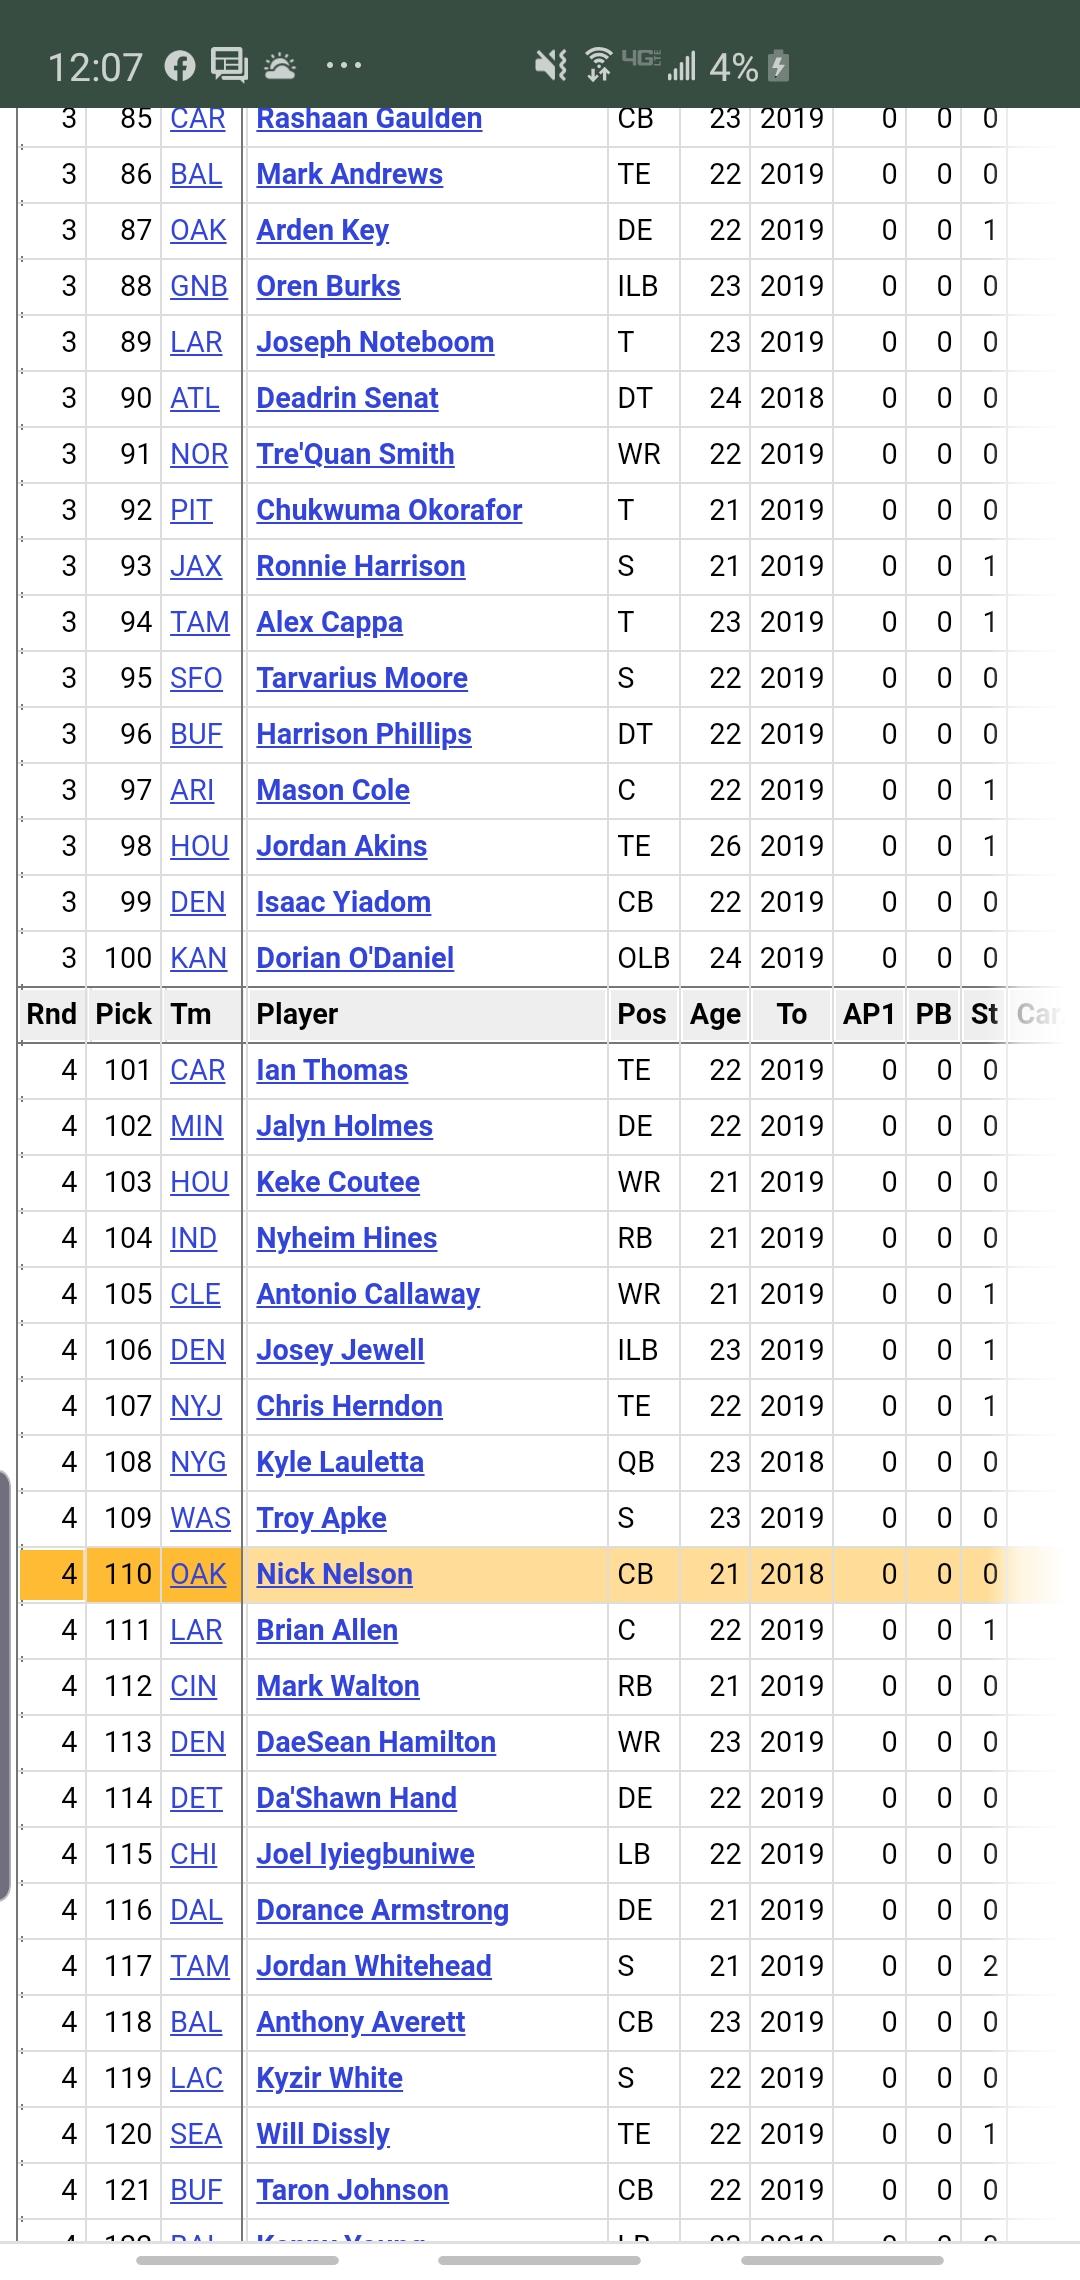Screen dimensions: 1080x2280
Task: Sort table by Pick column header
Action: pyautogui.click(x=123, y=1014)
